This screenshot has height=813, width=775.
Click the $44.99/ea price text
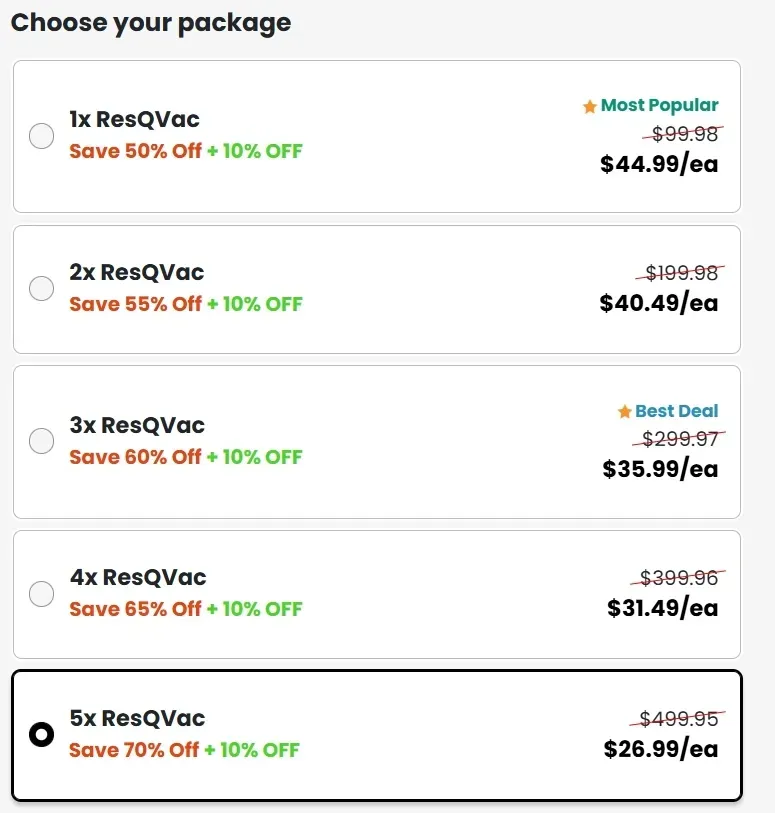coord(659,164)
